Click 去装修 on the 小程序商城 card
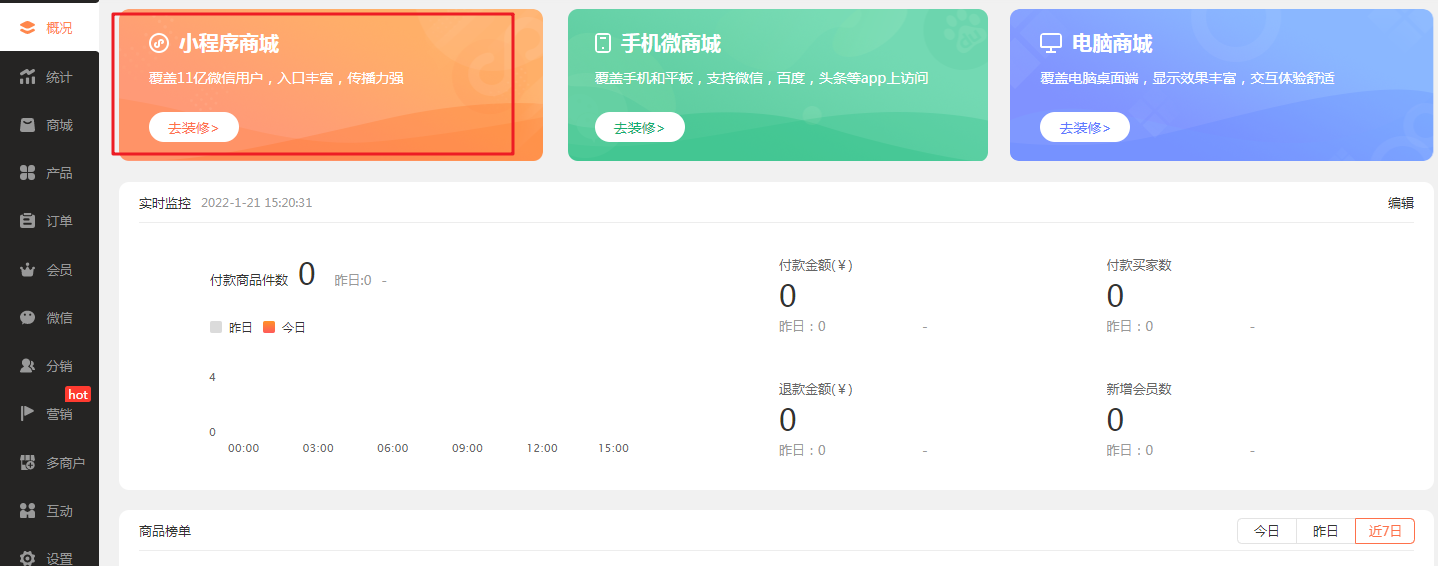 (x=194, y=128)
